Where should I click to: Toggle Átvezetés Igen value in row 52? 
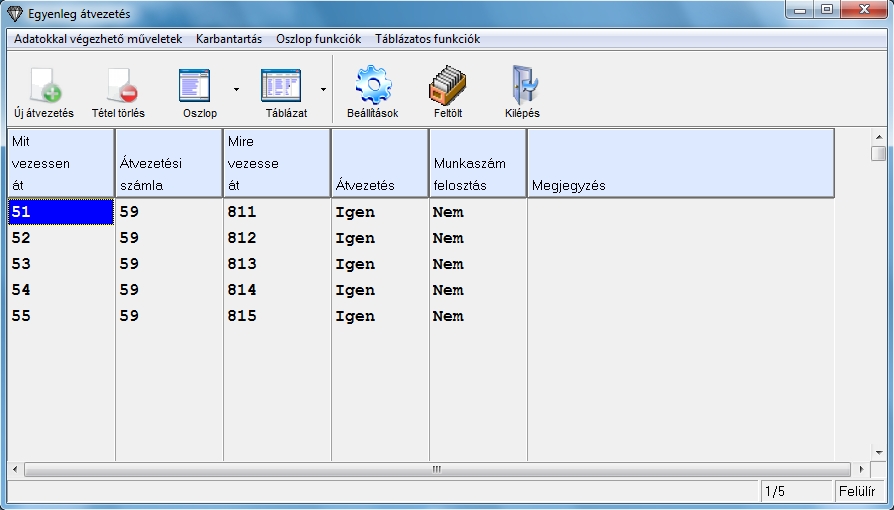coord(355,238)
